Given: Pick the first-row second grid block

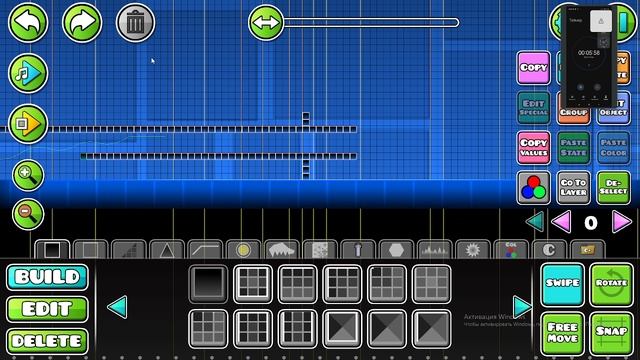Looking at the screenshot, I should [x=253, y=284].
